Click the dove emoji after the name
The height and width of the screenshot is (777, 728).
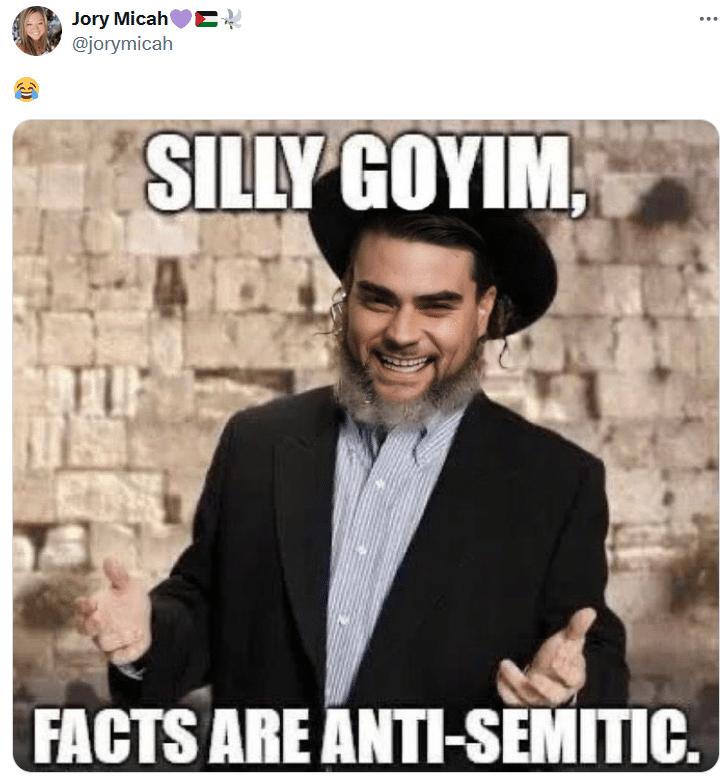(231, 19)
